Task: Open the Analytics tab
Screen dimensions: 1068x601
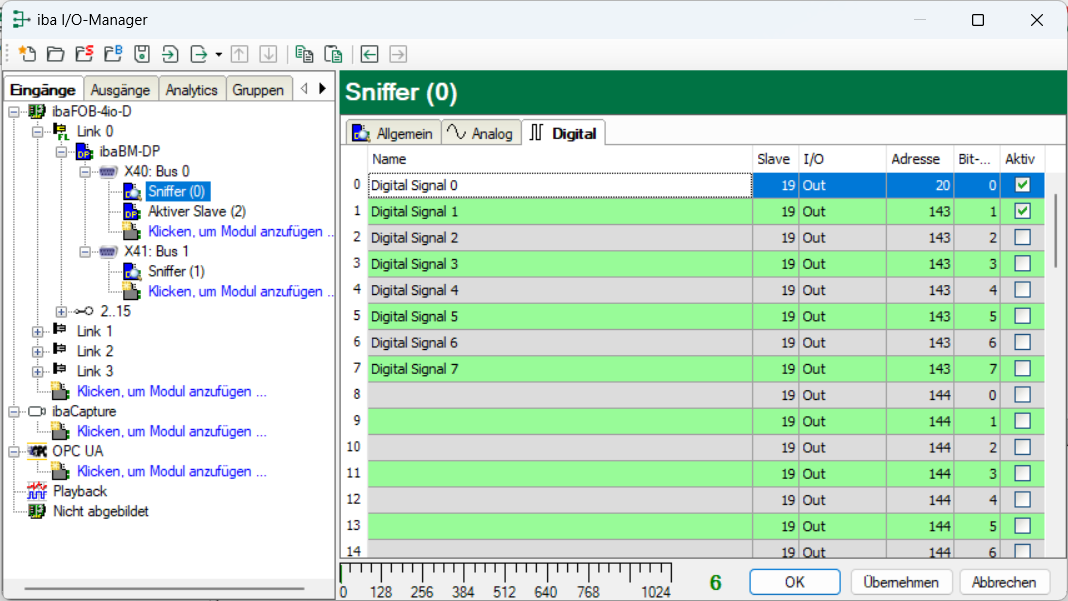Action: [191, 90]
